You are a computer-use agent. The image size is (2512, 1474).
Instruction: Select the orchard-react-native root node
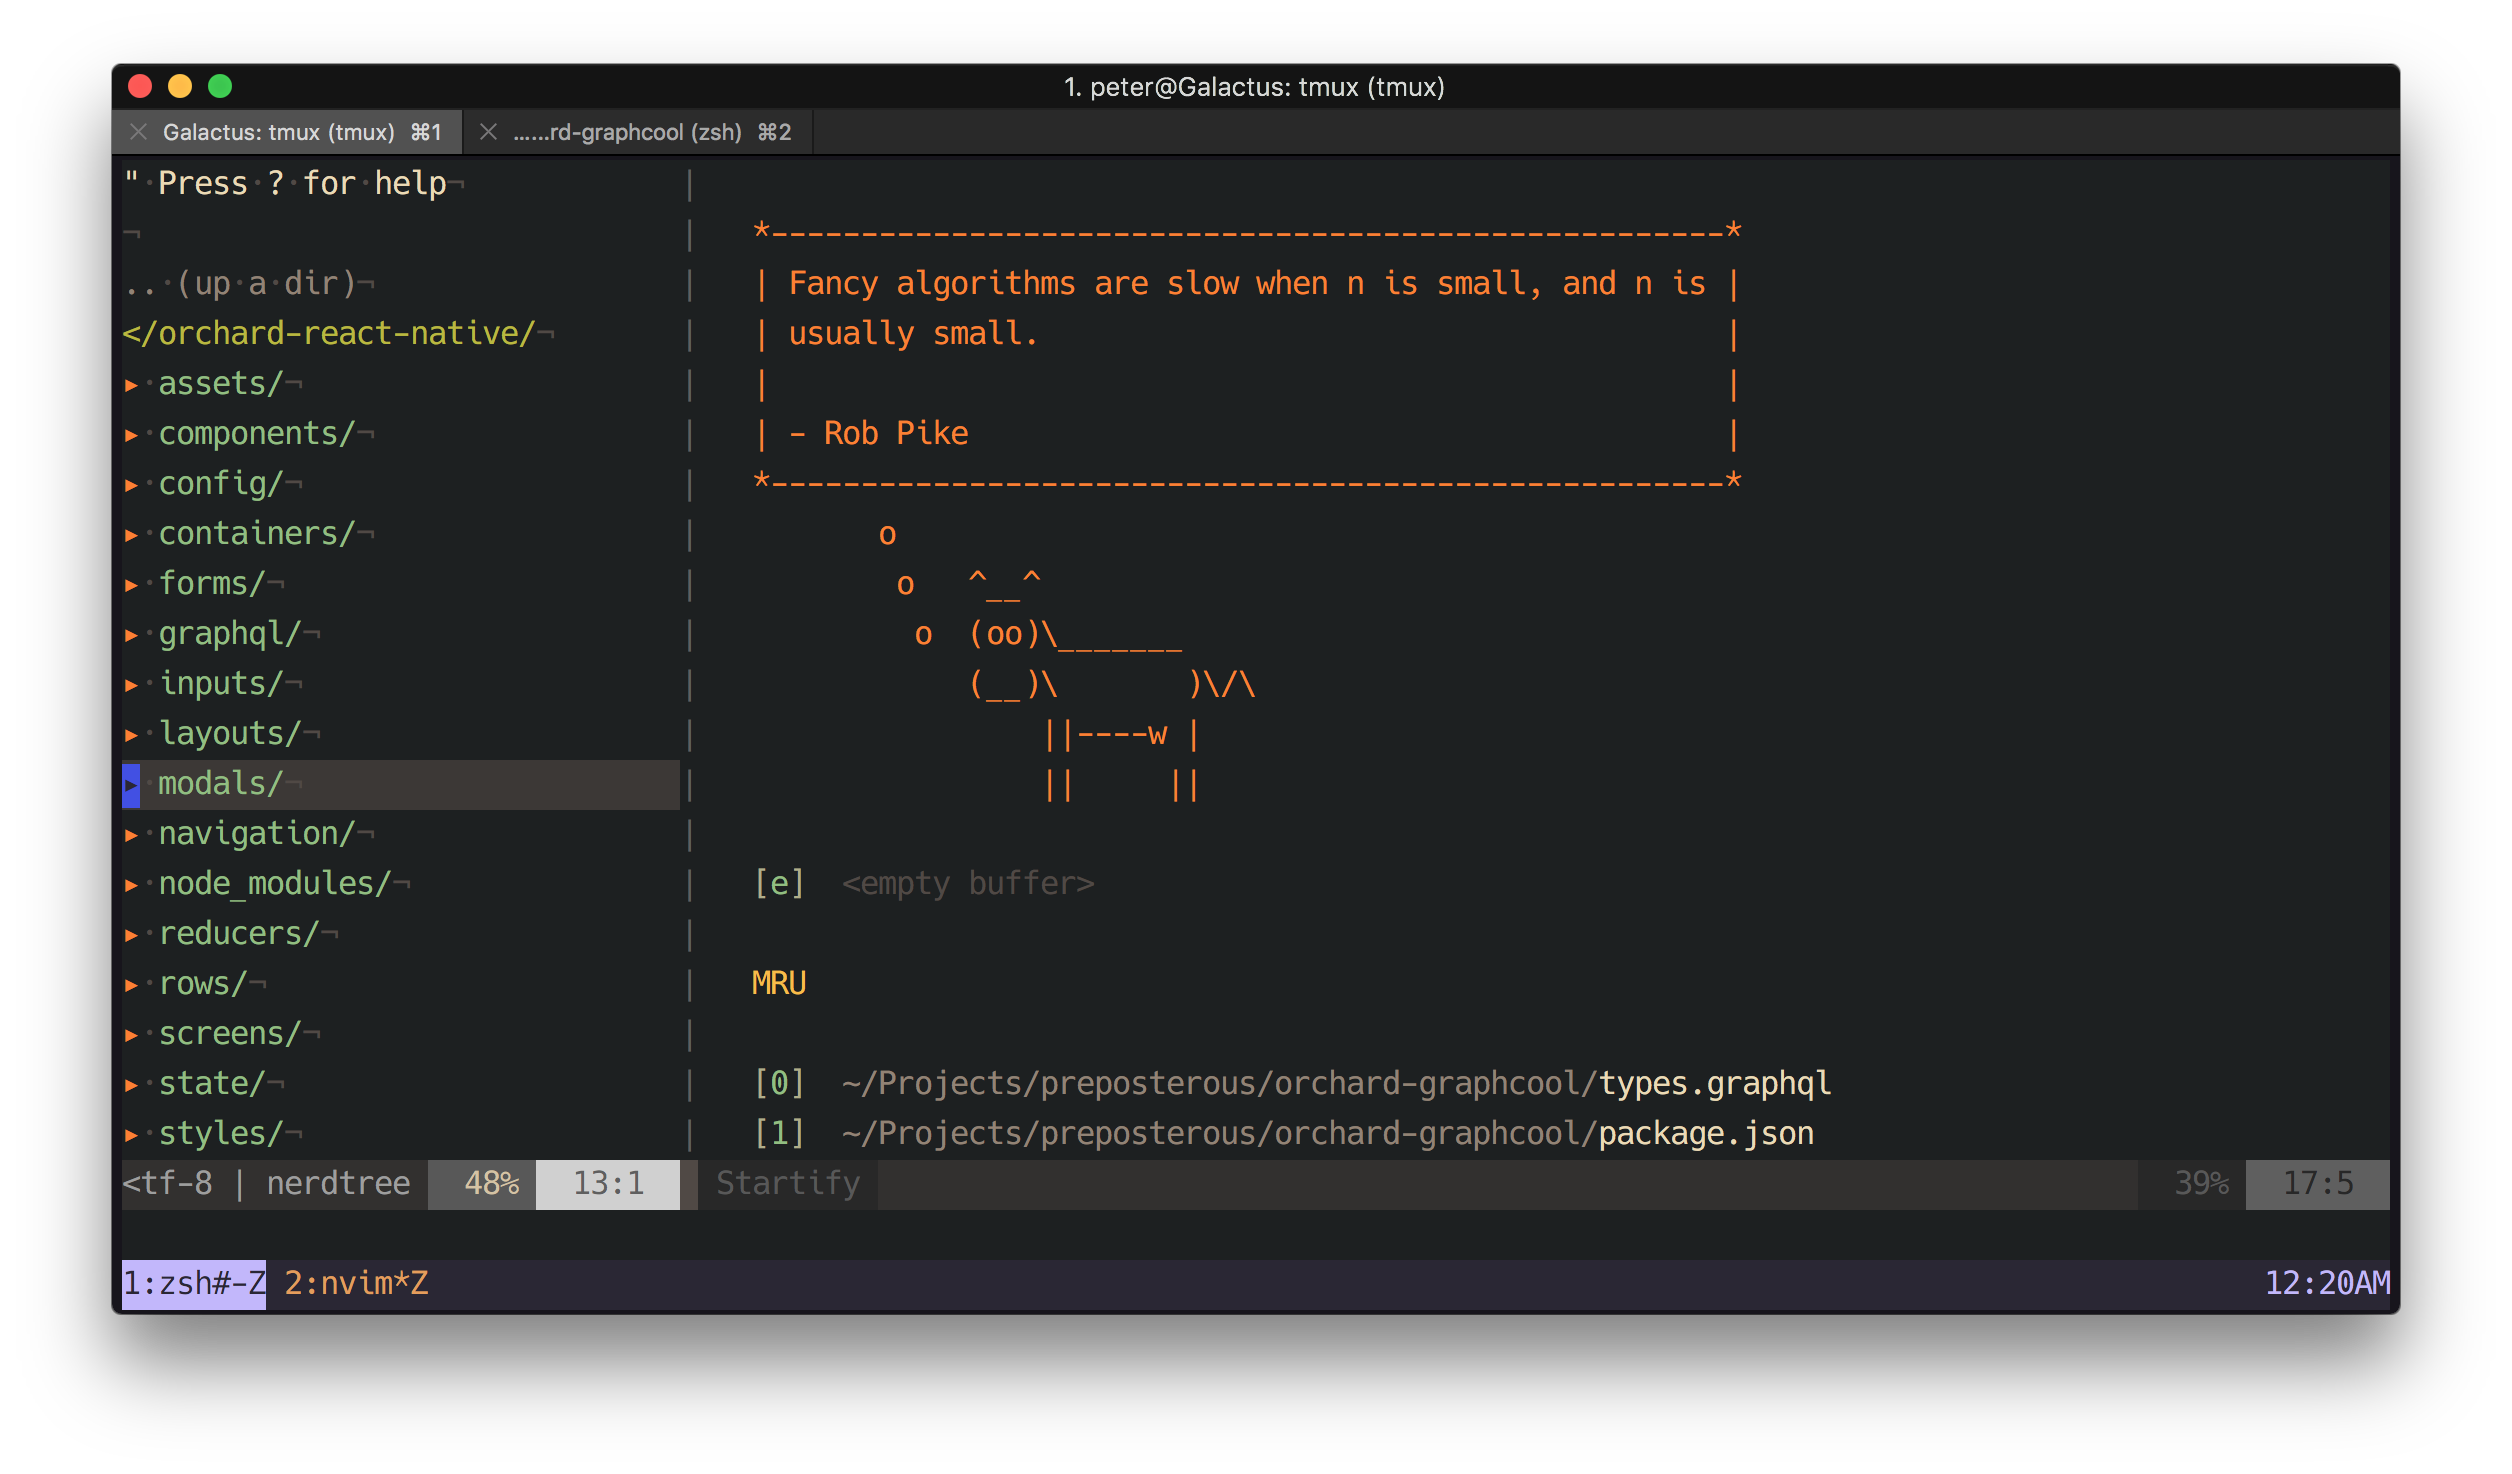click(x=330, y=333)
